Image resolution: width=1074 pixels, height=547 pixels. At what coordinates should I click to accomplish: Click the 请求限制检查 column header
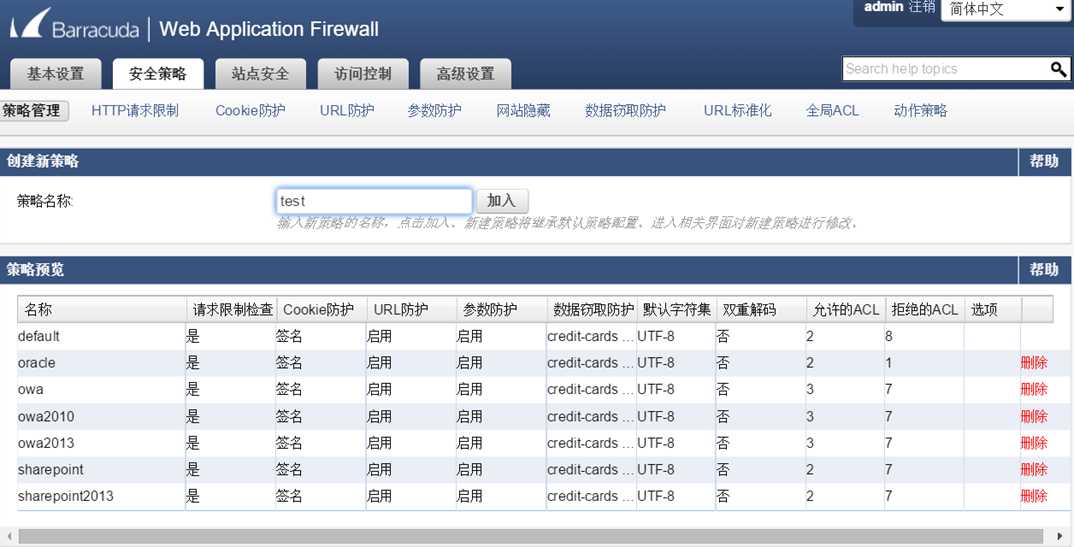point(232,309)
